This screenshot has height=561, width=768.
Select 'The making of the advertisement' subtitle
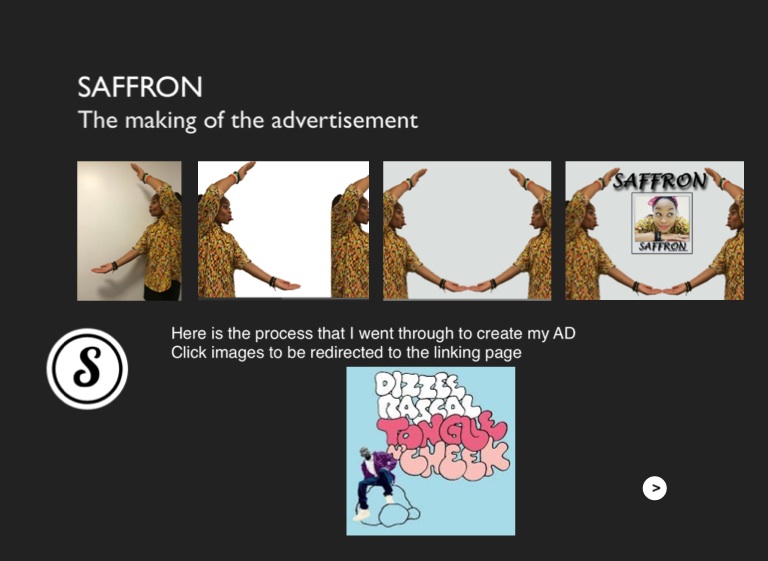248,120
